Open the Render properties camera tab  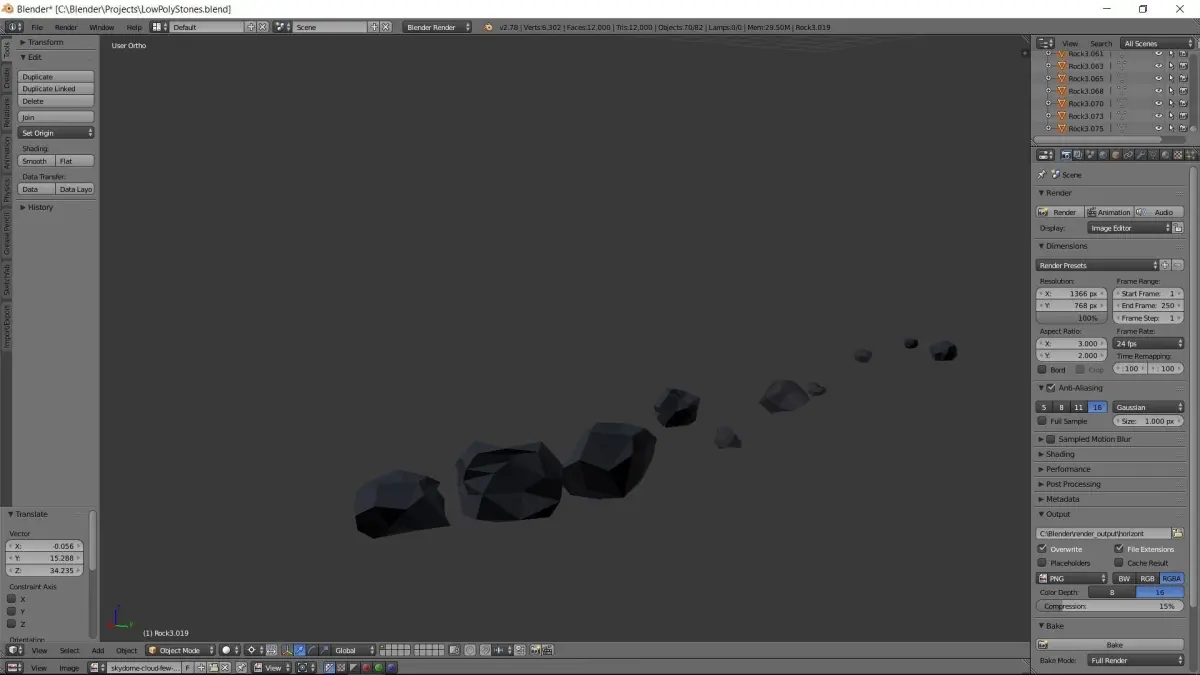pyautogui.click(x=1066, y=155)
